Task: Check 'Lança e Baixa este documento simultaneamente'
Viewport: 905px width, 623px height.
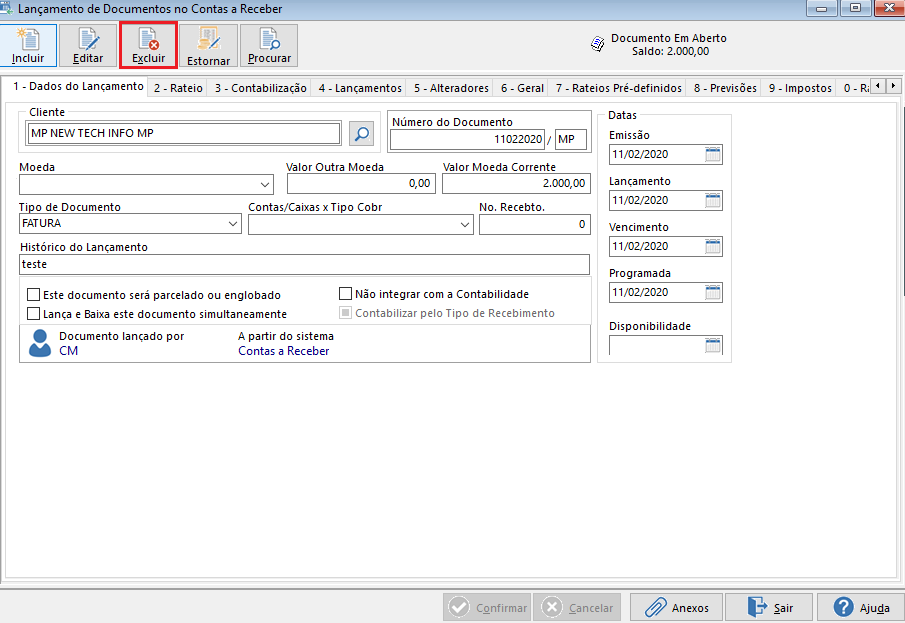Action: [x=33, y=314]
